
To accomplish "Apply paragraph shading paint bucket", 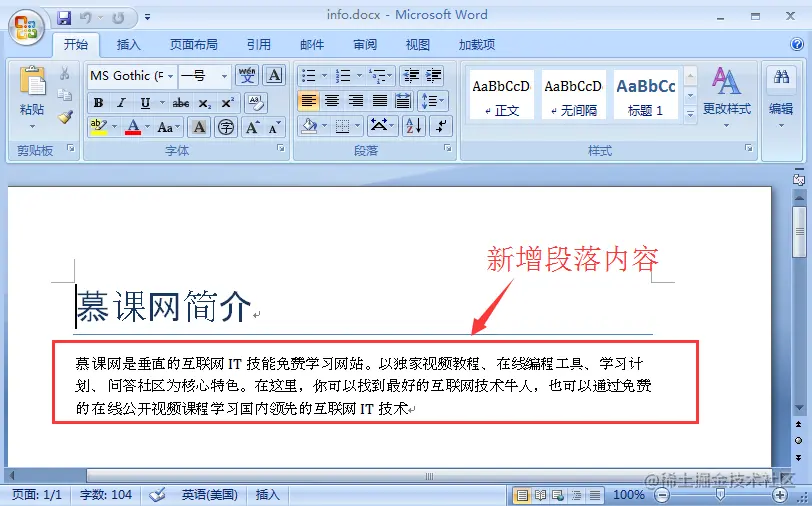I will pos(310,126).
